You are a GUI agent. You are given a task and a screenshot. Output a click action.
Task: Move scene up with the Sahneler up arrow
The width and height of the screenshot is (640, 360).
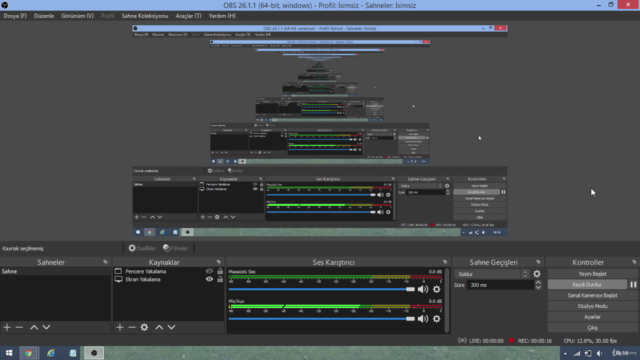34,327
